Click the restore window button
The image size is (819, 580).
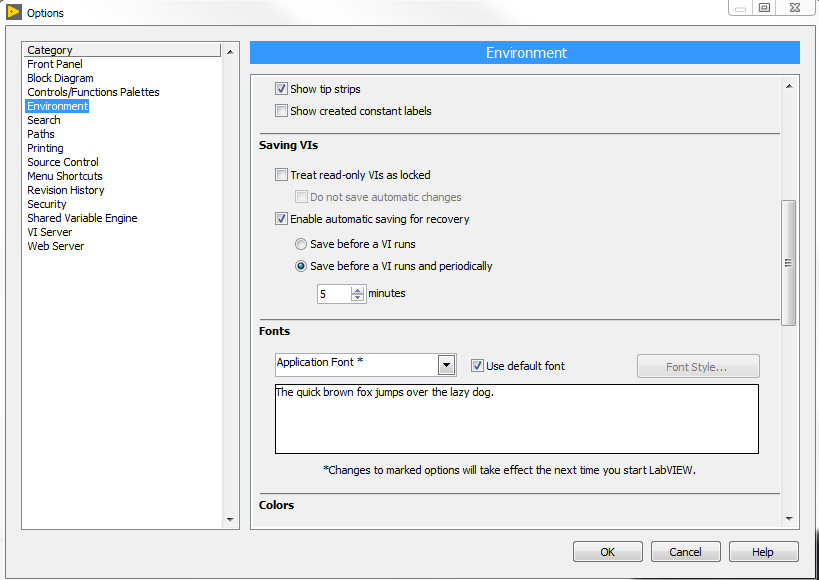[x=764, y=8]
